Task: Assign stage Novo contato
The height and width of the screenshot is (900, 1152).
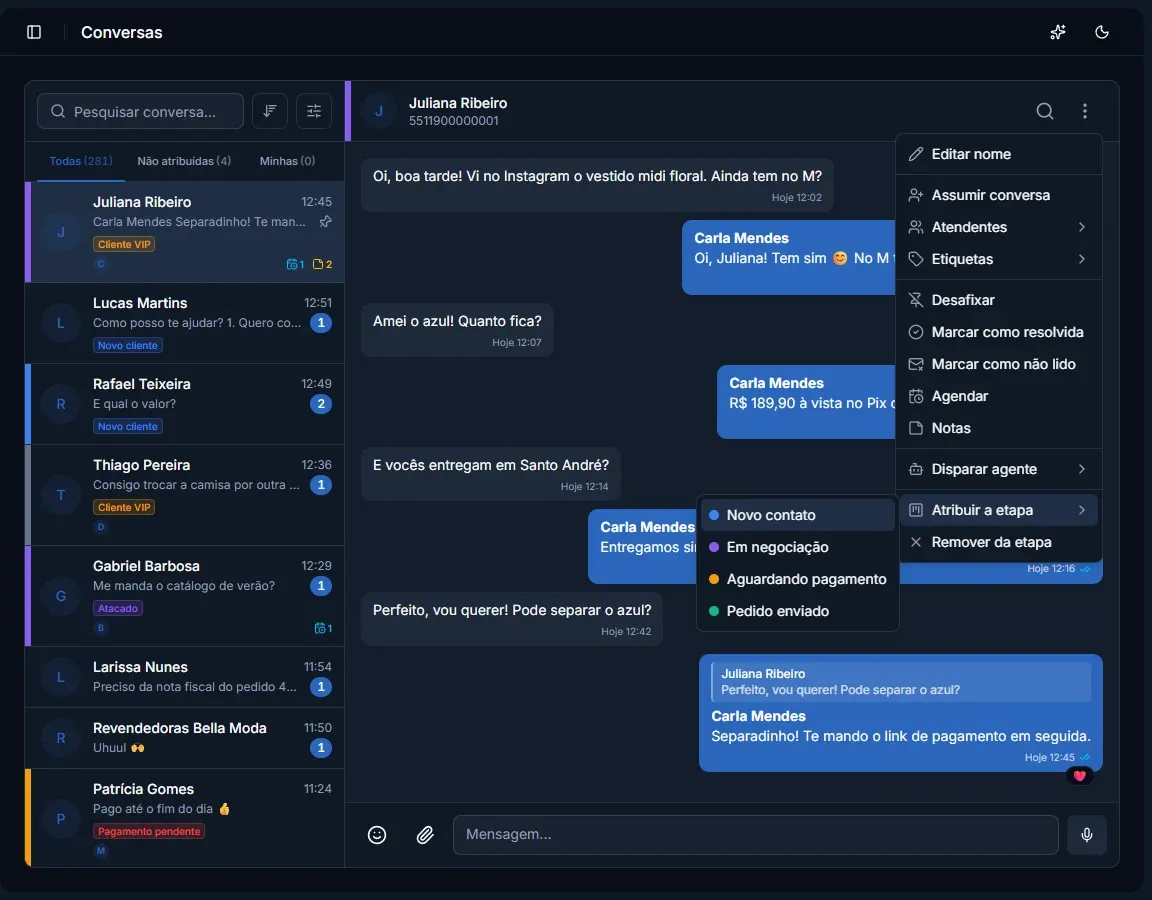Action: coord(798,515)
